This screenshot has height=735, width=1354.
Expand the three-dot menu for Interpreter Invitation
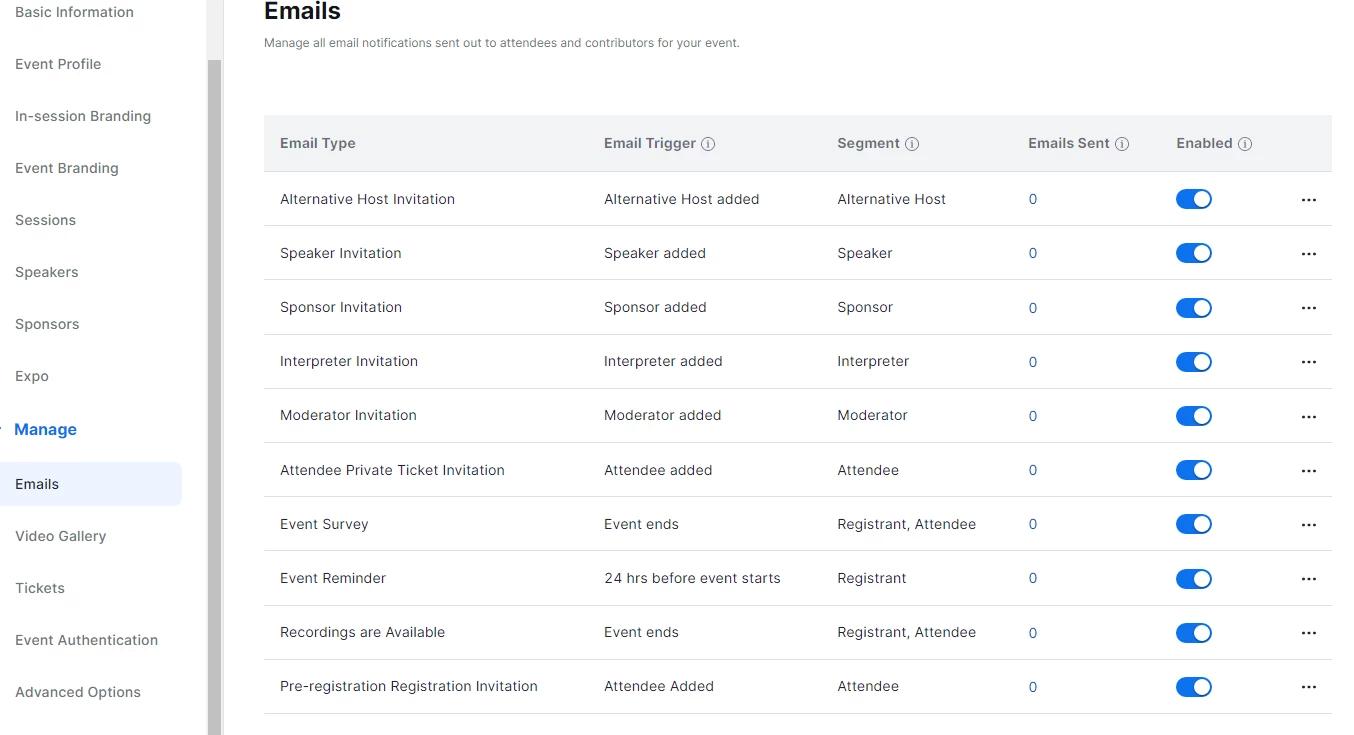pyautogui.click(x=1309, y=362)
